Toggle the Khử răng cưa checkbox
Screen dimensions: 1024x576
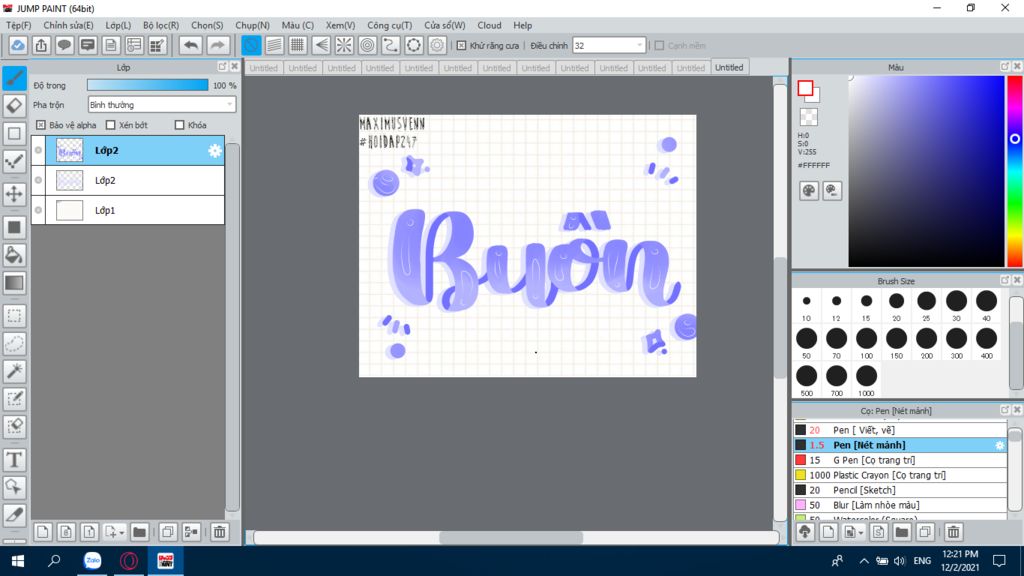[x=462, y=46]
